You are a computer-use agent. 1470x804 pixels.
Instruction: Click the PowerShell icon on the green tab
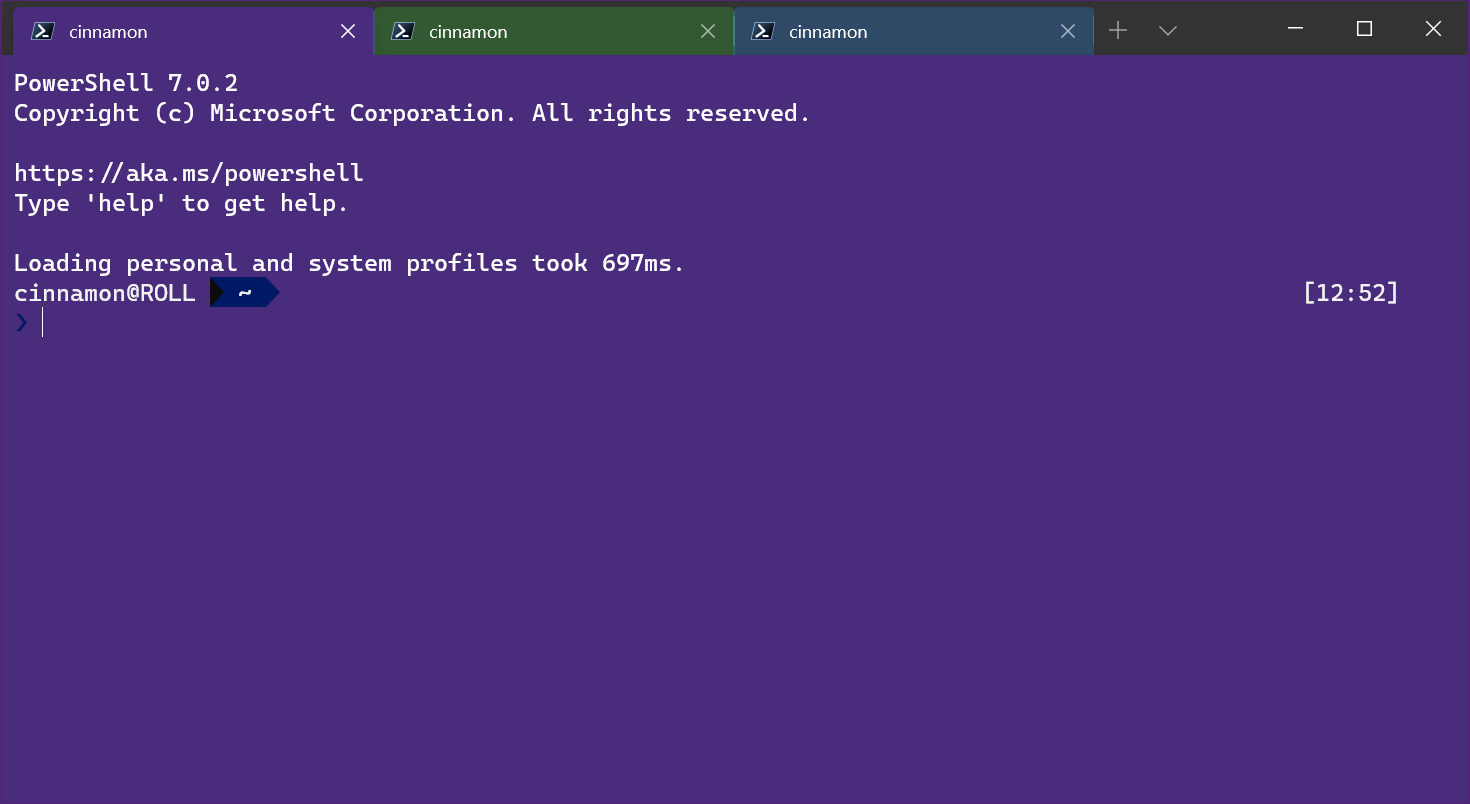click(403, 31)
